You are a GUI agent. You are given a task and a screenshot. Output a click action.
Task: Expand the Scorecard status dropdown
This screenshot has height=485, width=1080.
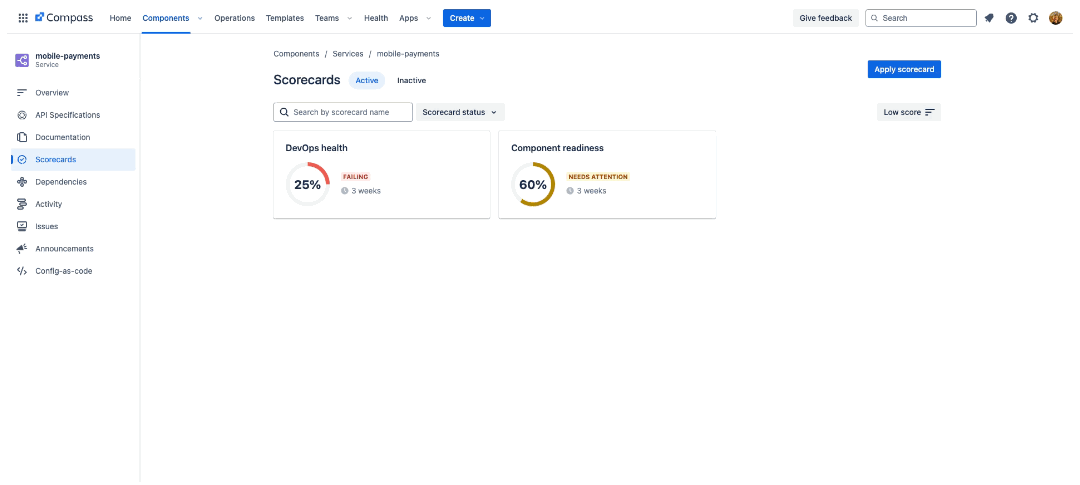460,112
